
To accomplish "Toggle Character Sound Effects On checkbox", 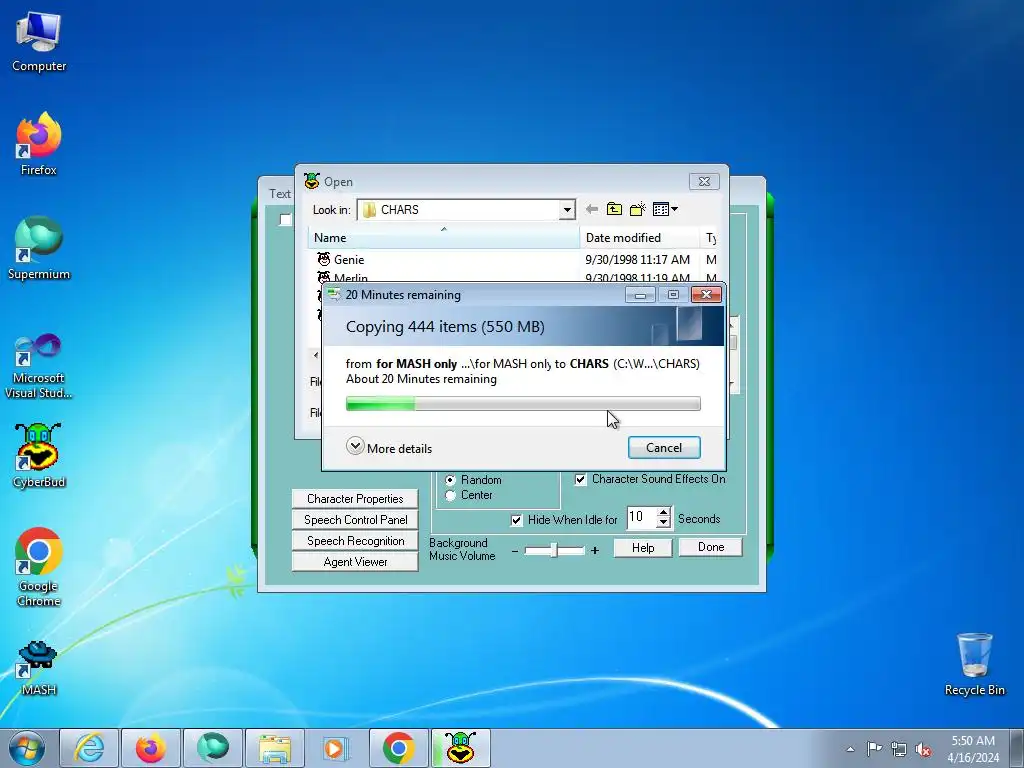I will click(580, 479).
